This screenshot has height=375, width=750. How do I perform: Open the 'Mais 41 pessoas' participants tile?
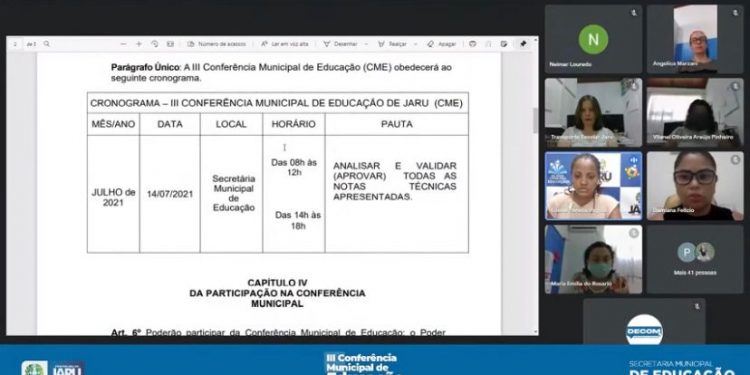coord(695,259)
